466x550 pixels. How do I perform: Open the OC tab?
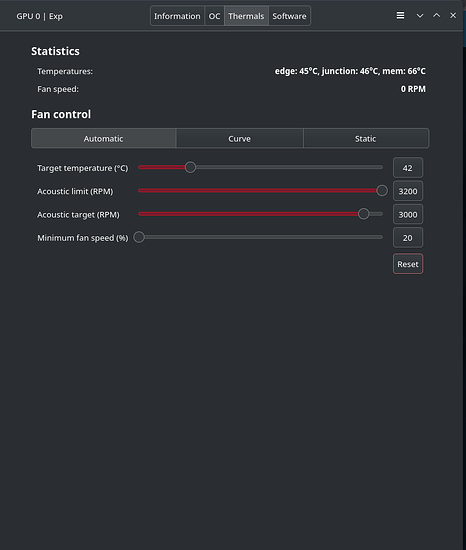click(214, 16)
